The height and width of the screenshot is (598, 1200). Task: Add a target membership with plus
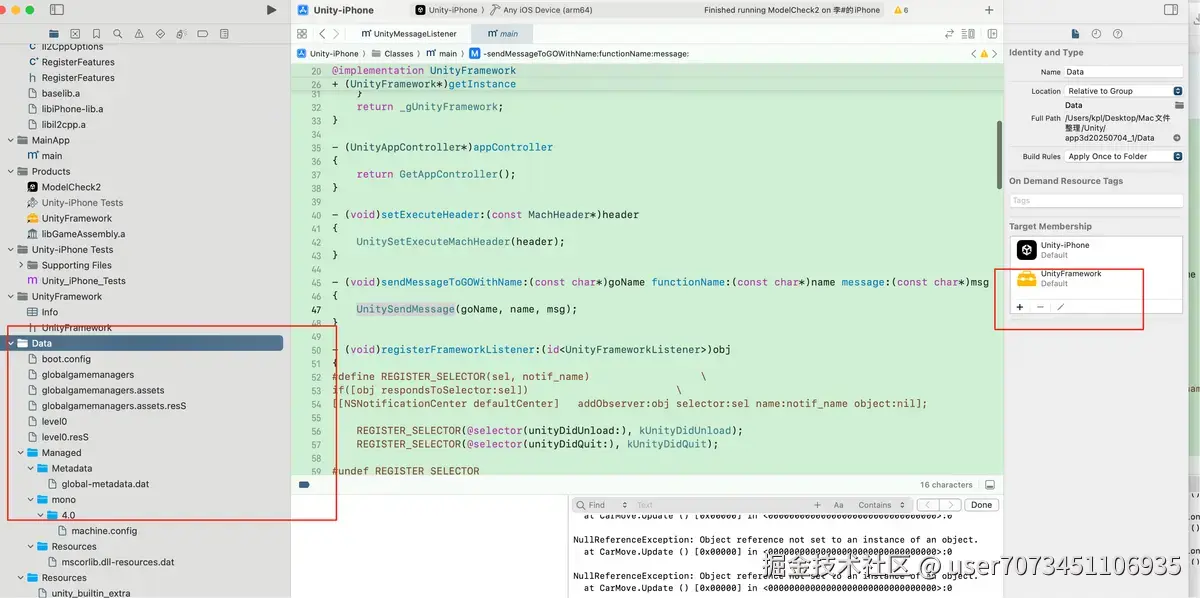[1020, 307]
